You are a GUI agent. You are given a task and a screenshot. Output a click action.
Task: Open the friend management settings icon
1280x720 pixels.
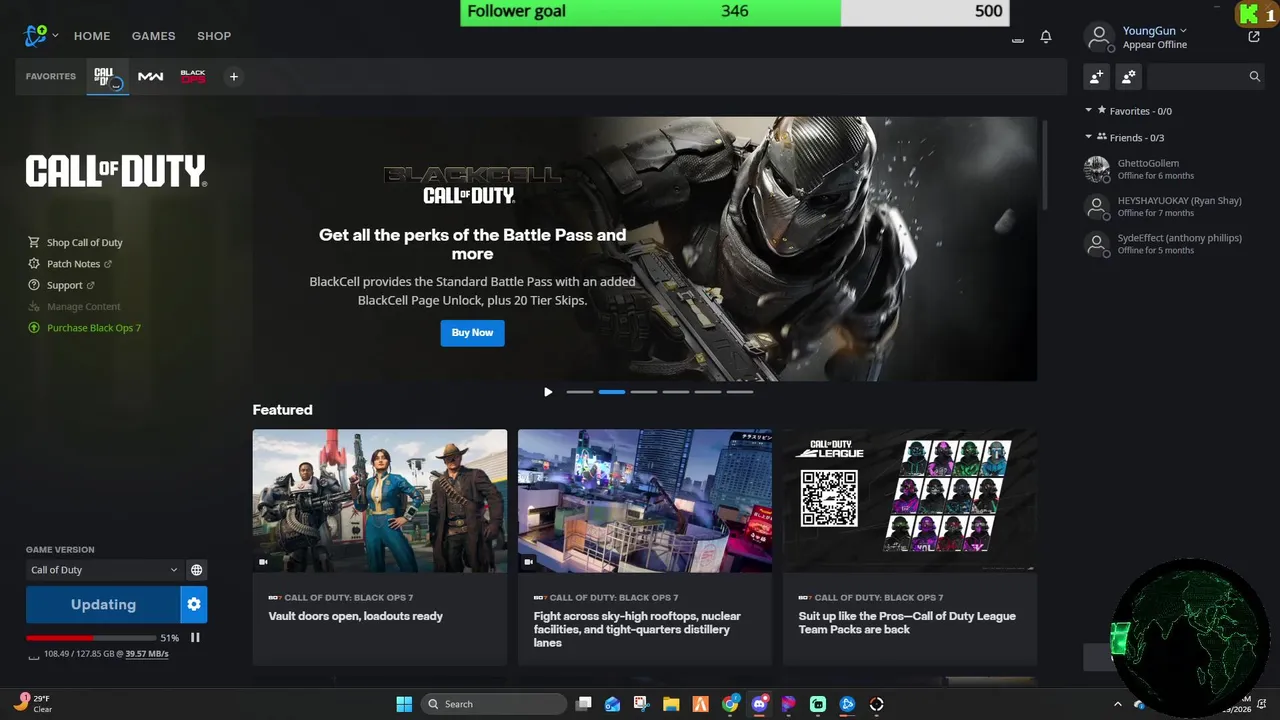click(x=1128, y=76)
